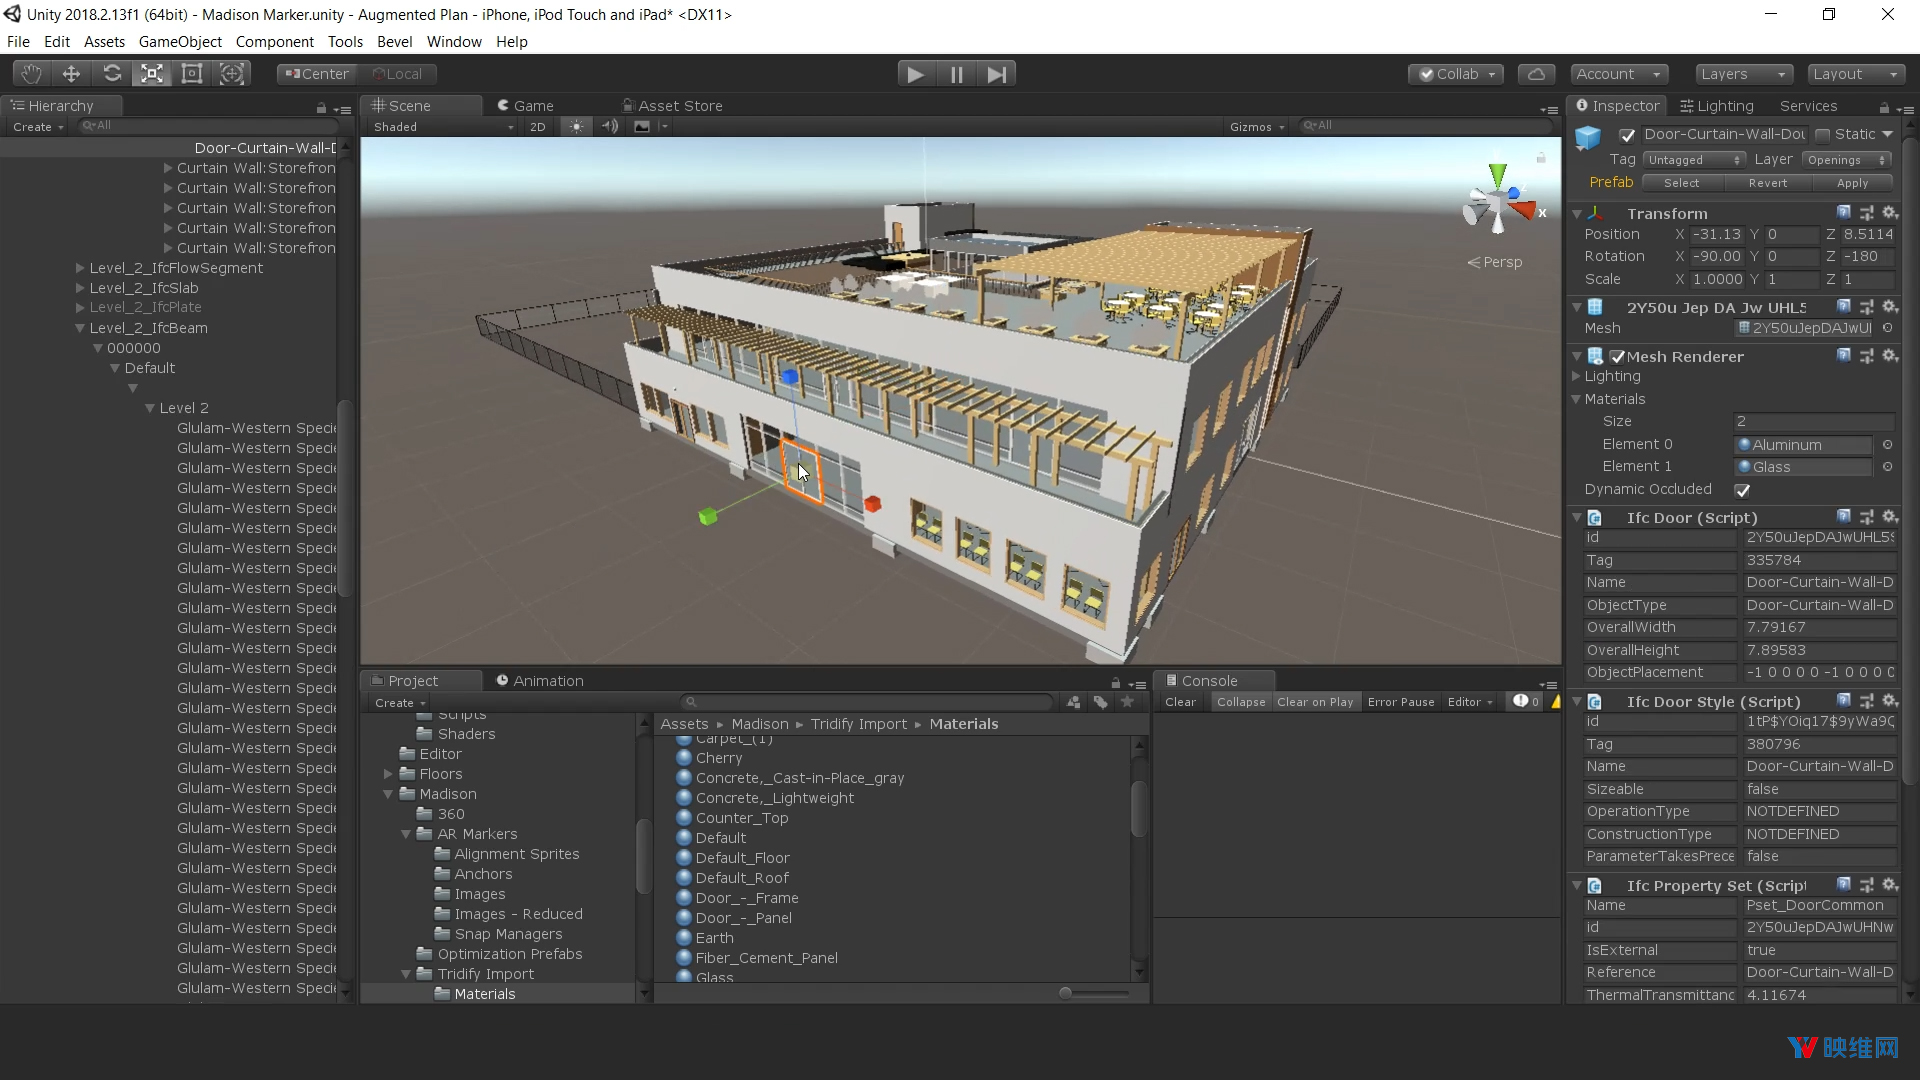This screenshot has height=1080, width=1920.
Task: Select the Rect Transform tool
Action: point(192,74)
